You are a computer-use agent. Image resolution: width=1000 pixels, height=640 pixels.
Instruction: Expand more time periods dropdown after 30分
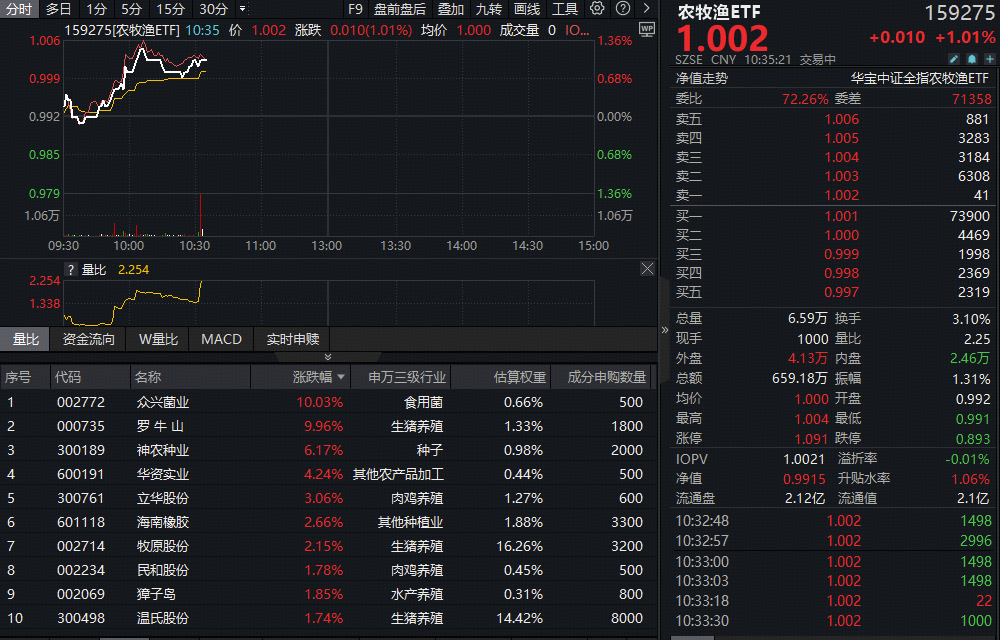point(243,9)
